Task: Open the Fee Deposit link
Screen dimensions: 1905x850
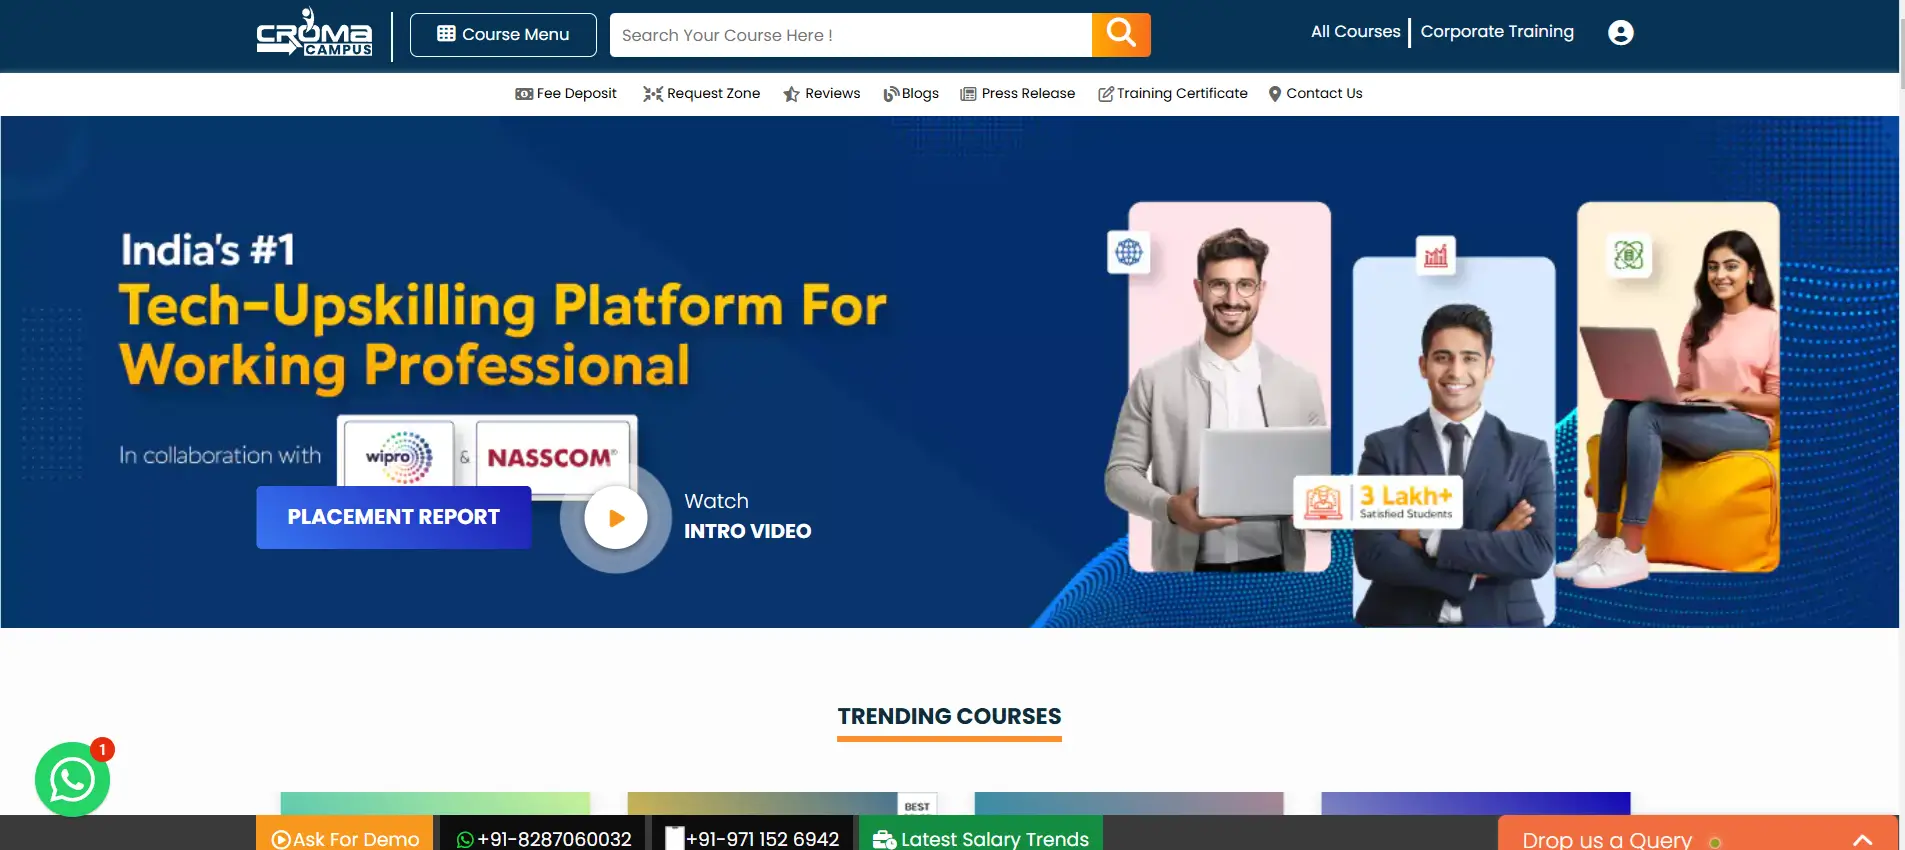Action: pos(566,94)
